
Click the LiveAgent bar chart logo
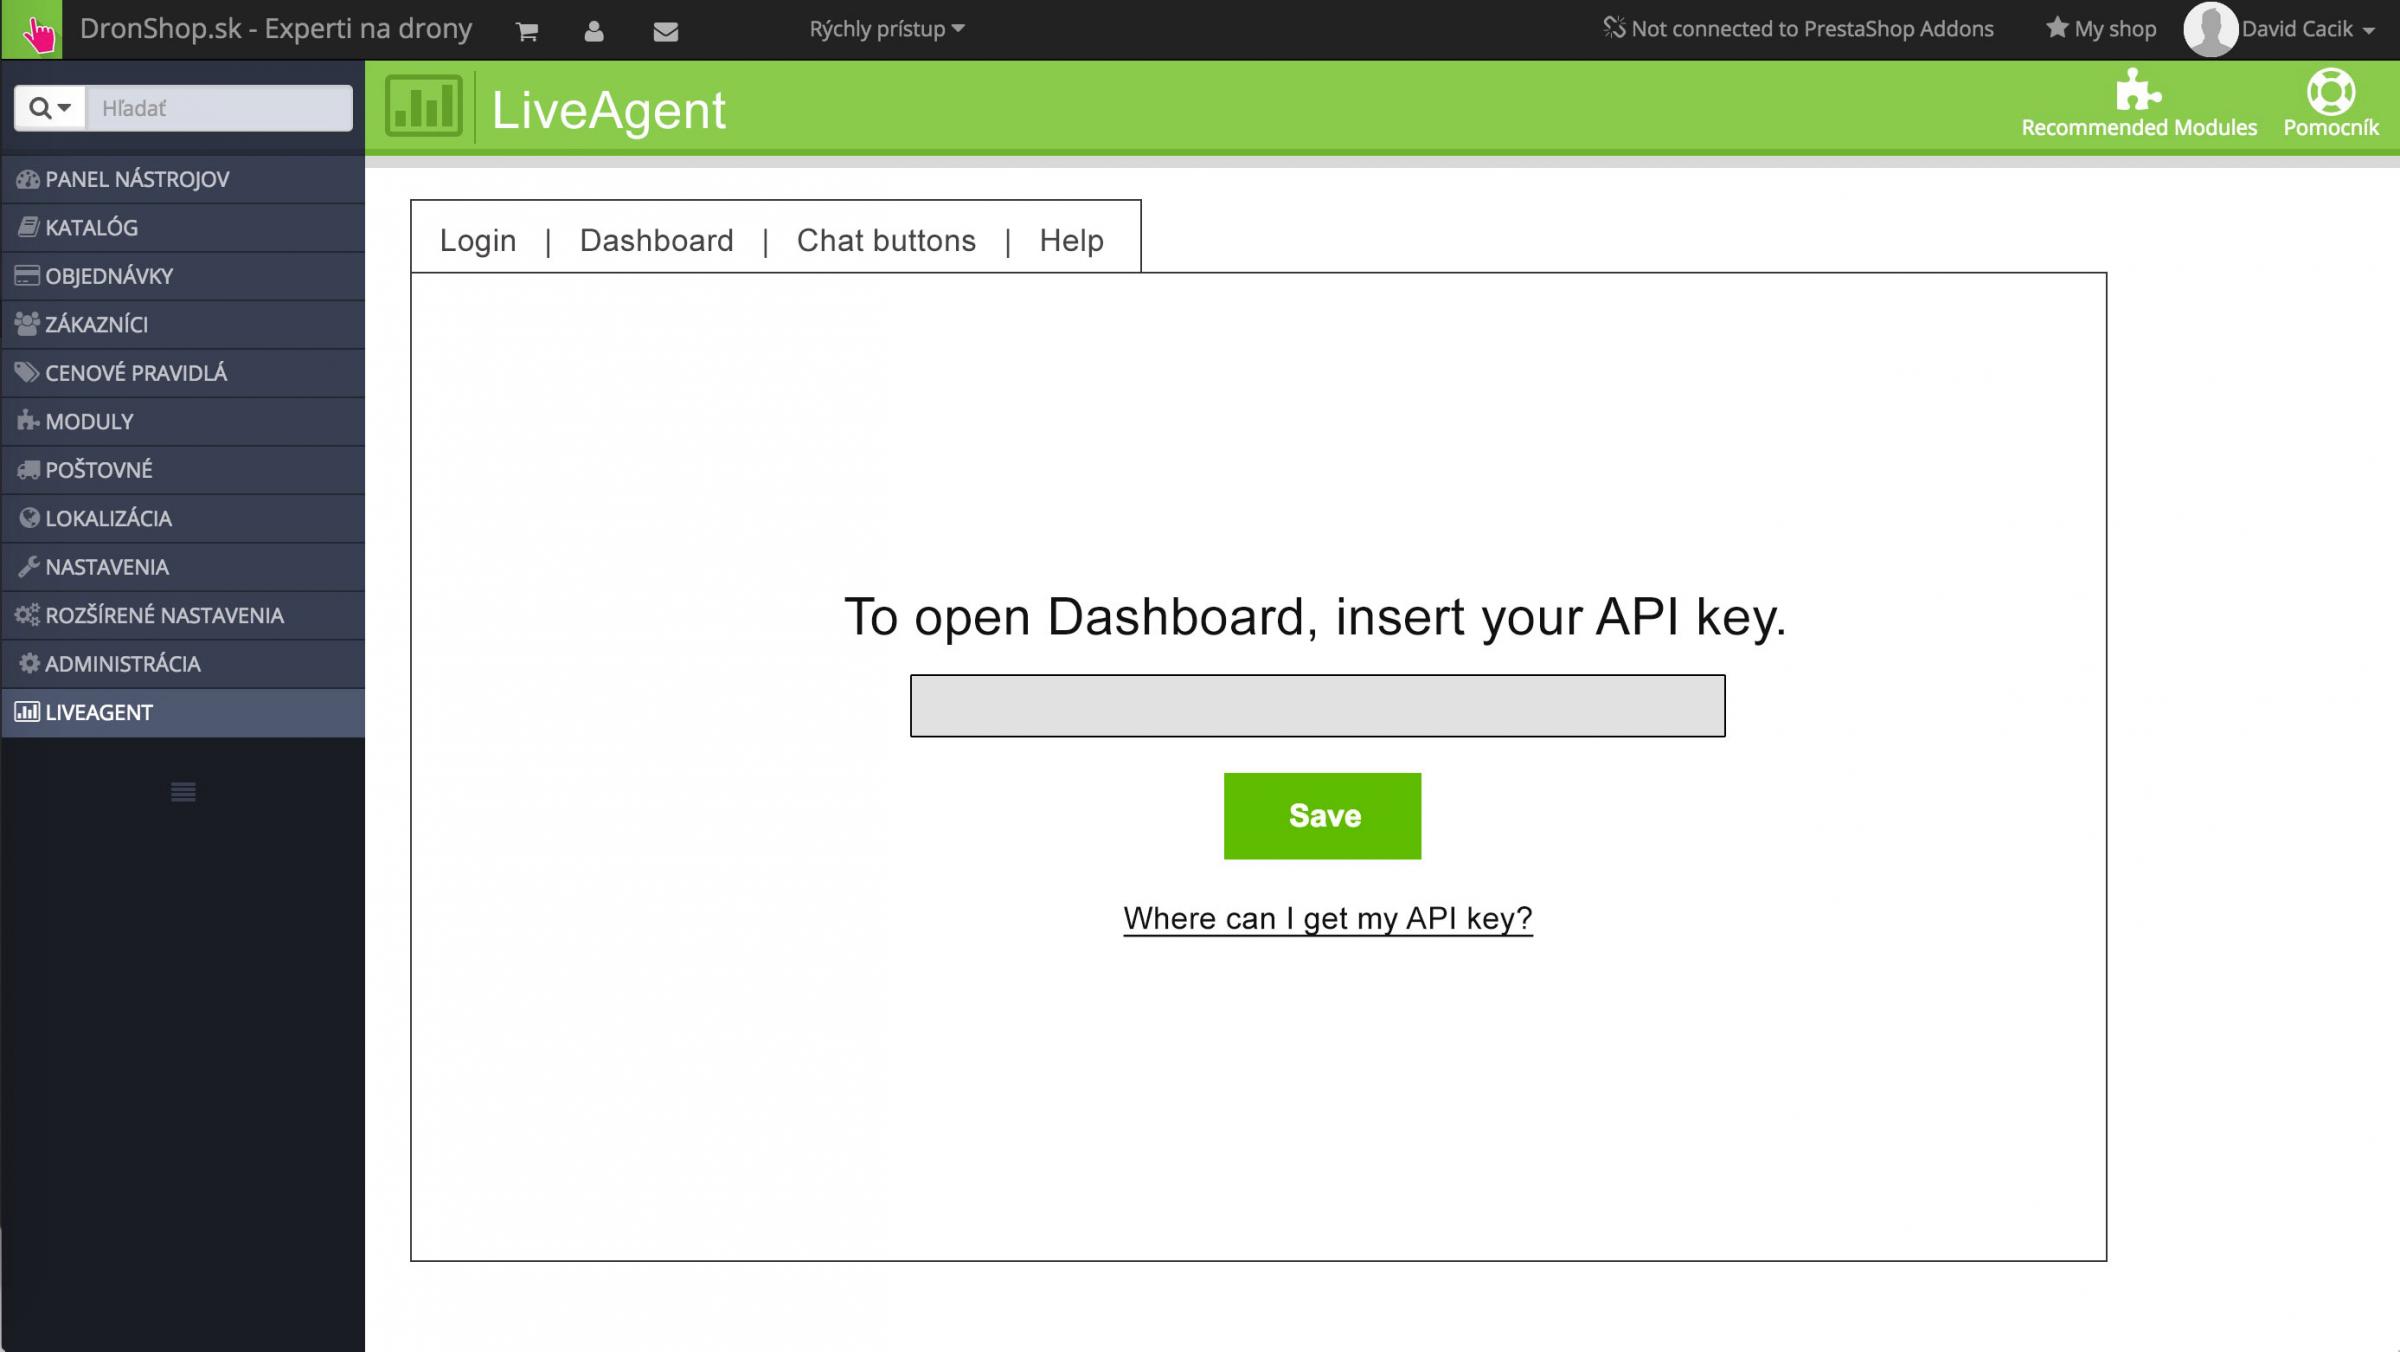tap(423, 106)
